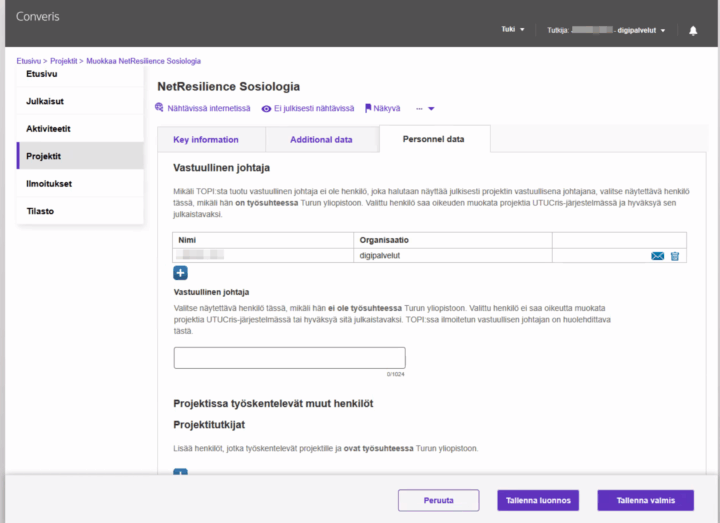This screenshot has width=720, height=523.
Task: Click the Organisaatio column header
Action: click(x=453, y=240)
